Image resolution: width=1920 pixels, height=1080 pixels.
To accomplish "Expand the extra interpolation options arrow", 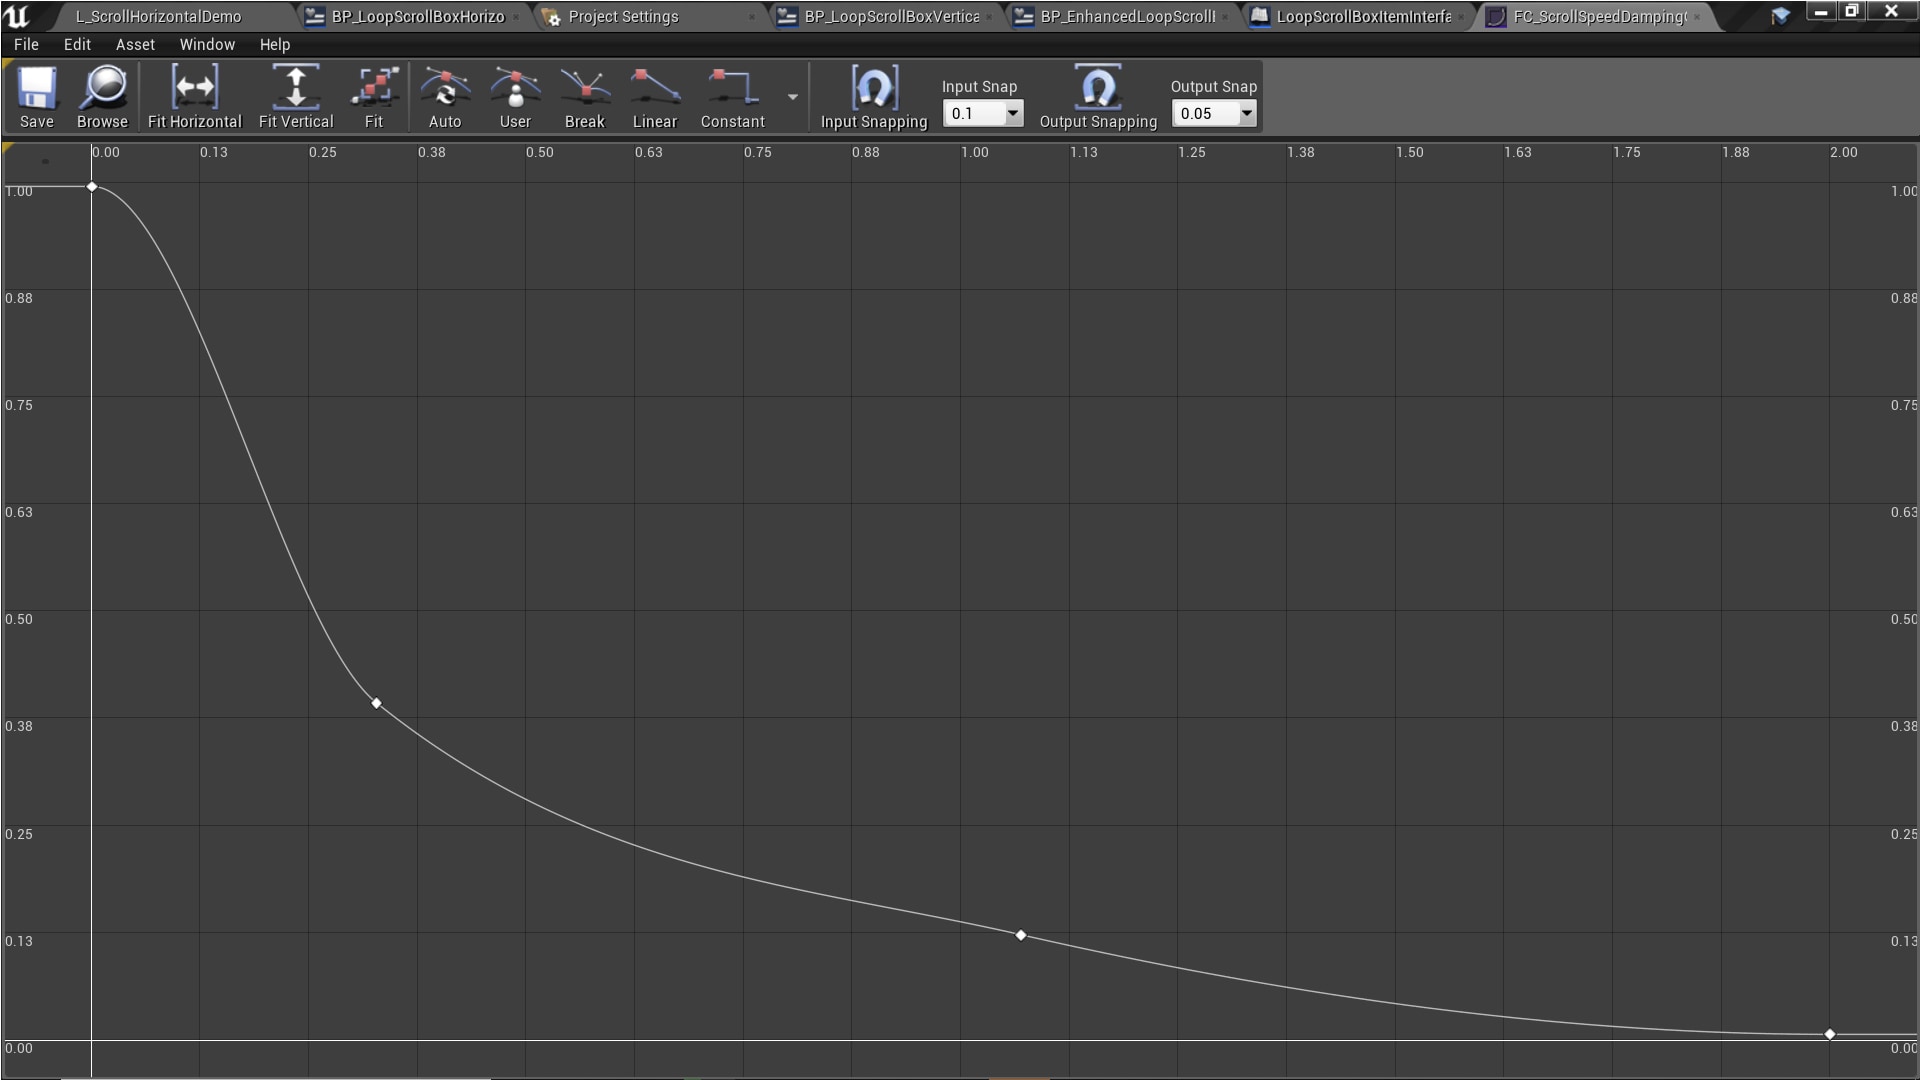I will click(x=791, y=96).
